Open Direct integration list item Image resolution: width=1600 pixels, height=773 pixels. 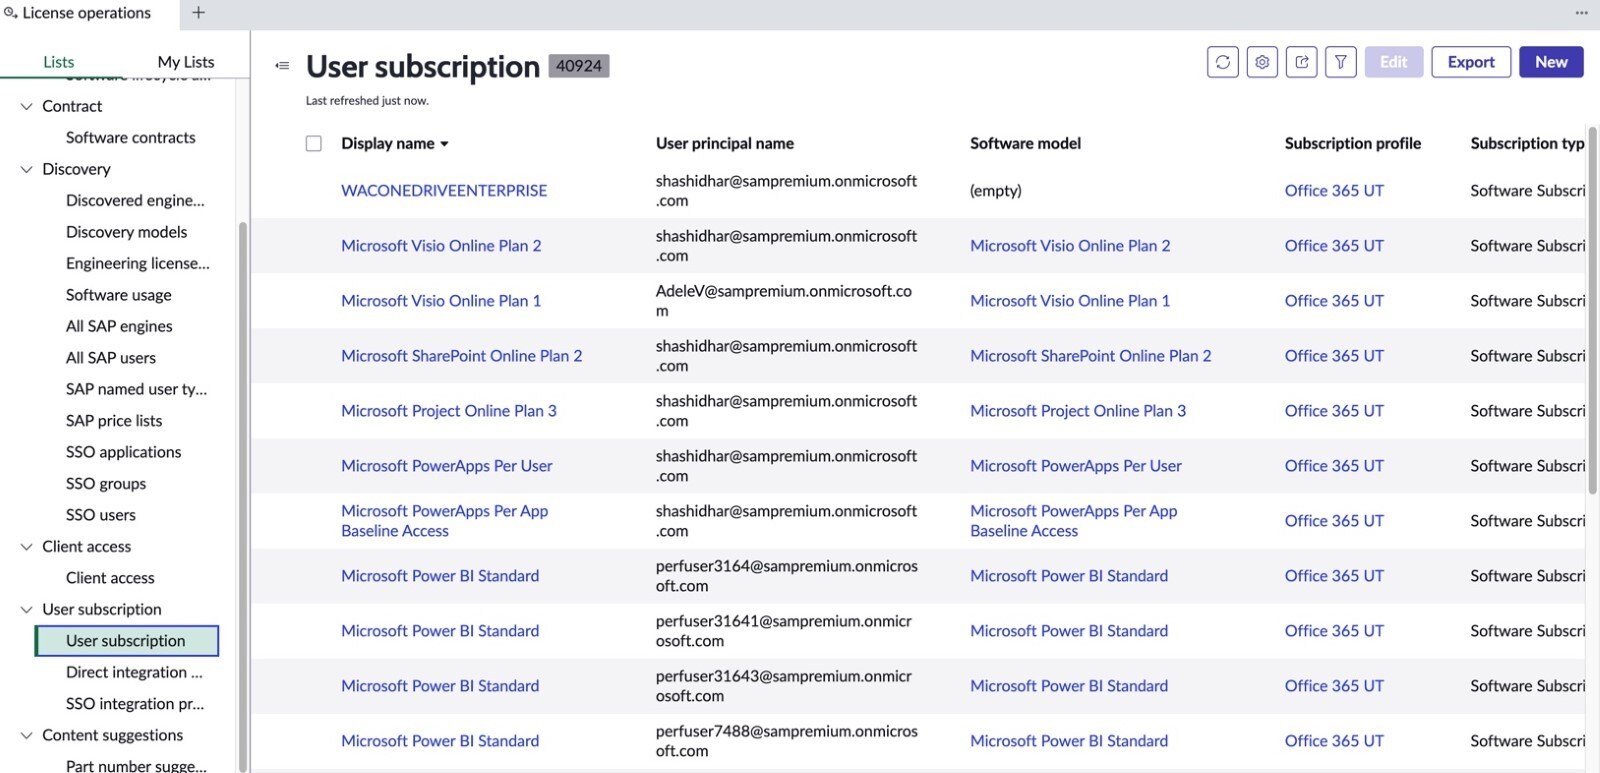point(134,673)
